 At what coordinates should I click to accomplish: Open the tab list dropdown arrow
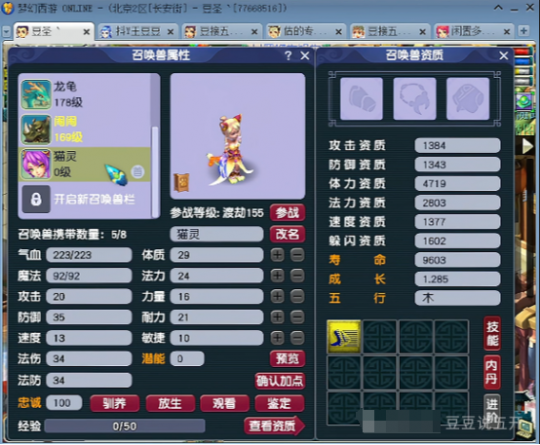[6, 32]
